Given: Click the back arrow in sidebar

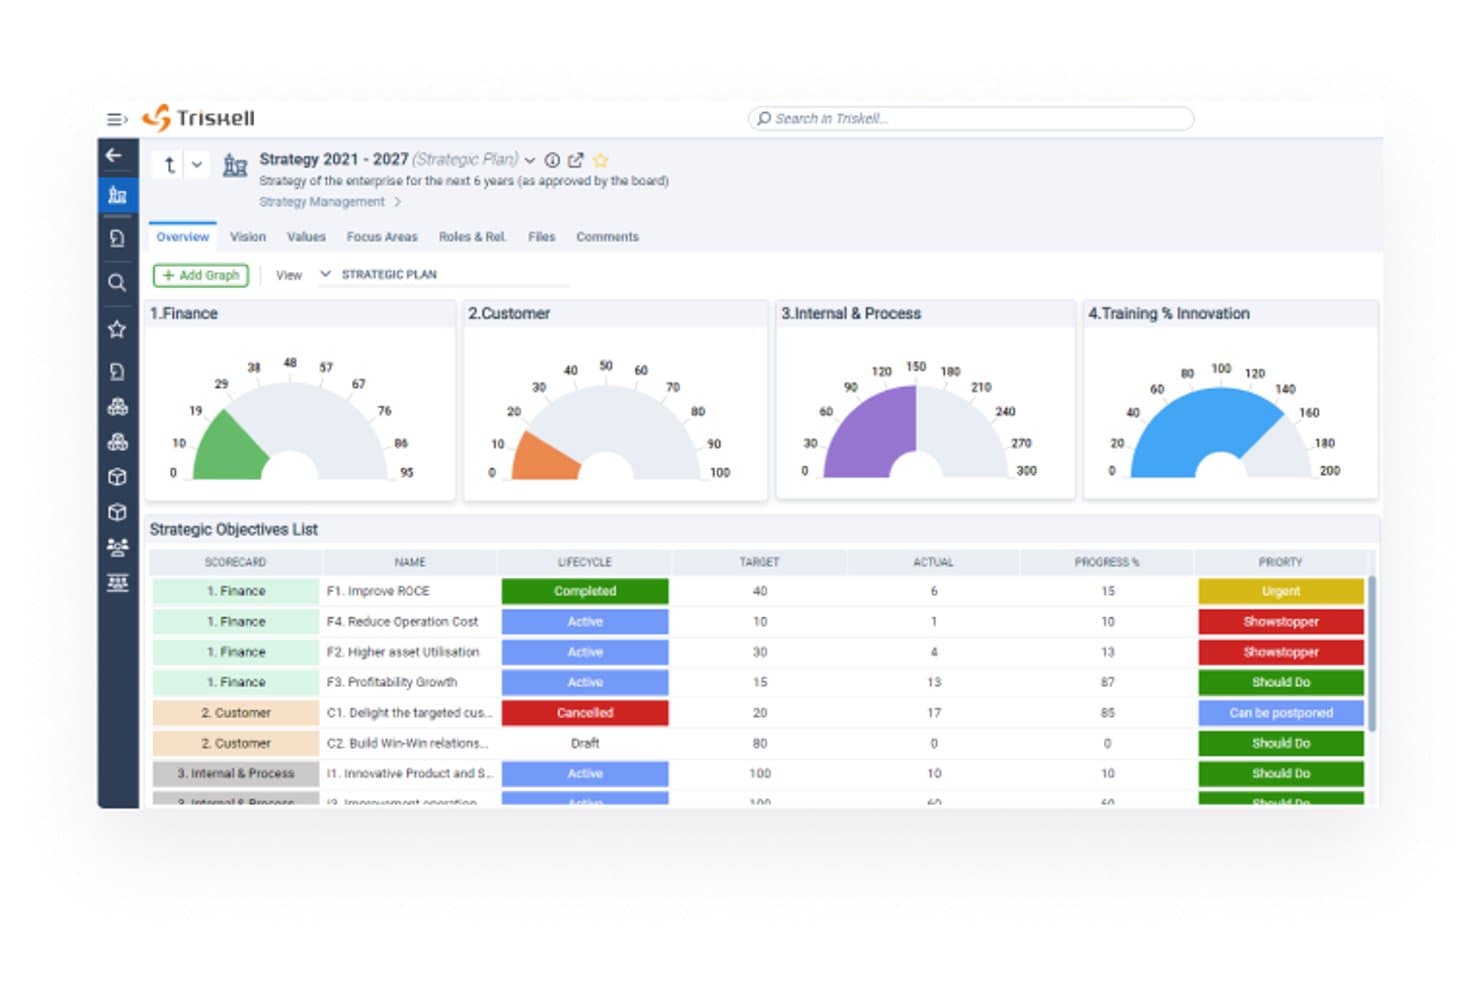Looking at the screenshot, I should point(114,155).
